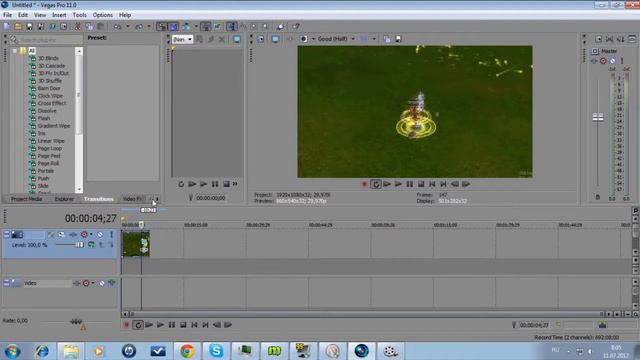
Task: Open the Redo history dropdown arrow
Action: click(x=149, y=27)
